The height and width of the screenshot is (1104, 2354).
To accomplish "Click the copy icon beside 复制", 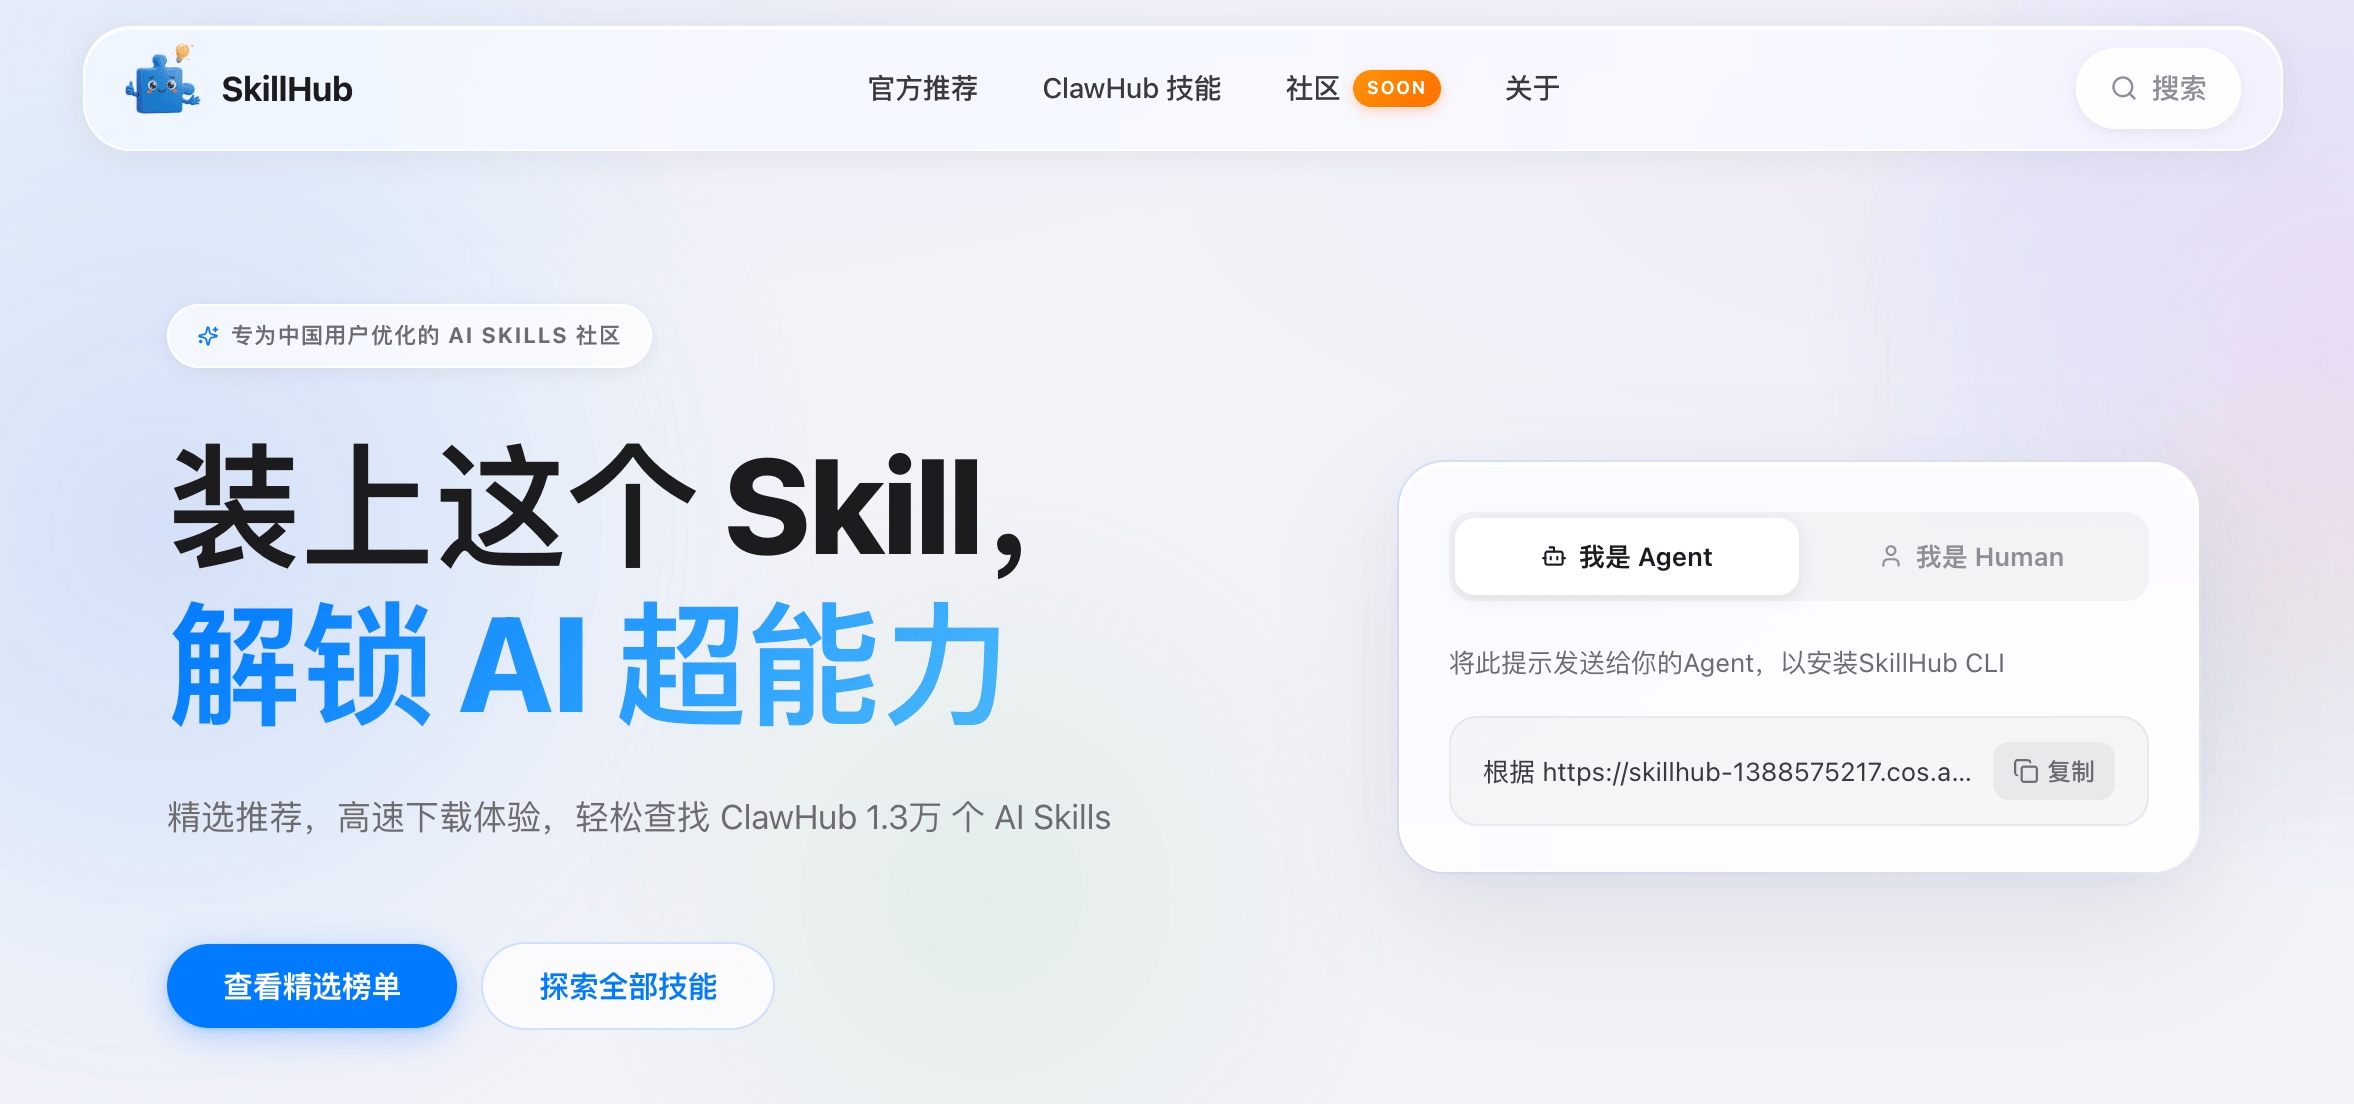I will pyautogui.click(x=2026, y=771).
